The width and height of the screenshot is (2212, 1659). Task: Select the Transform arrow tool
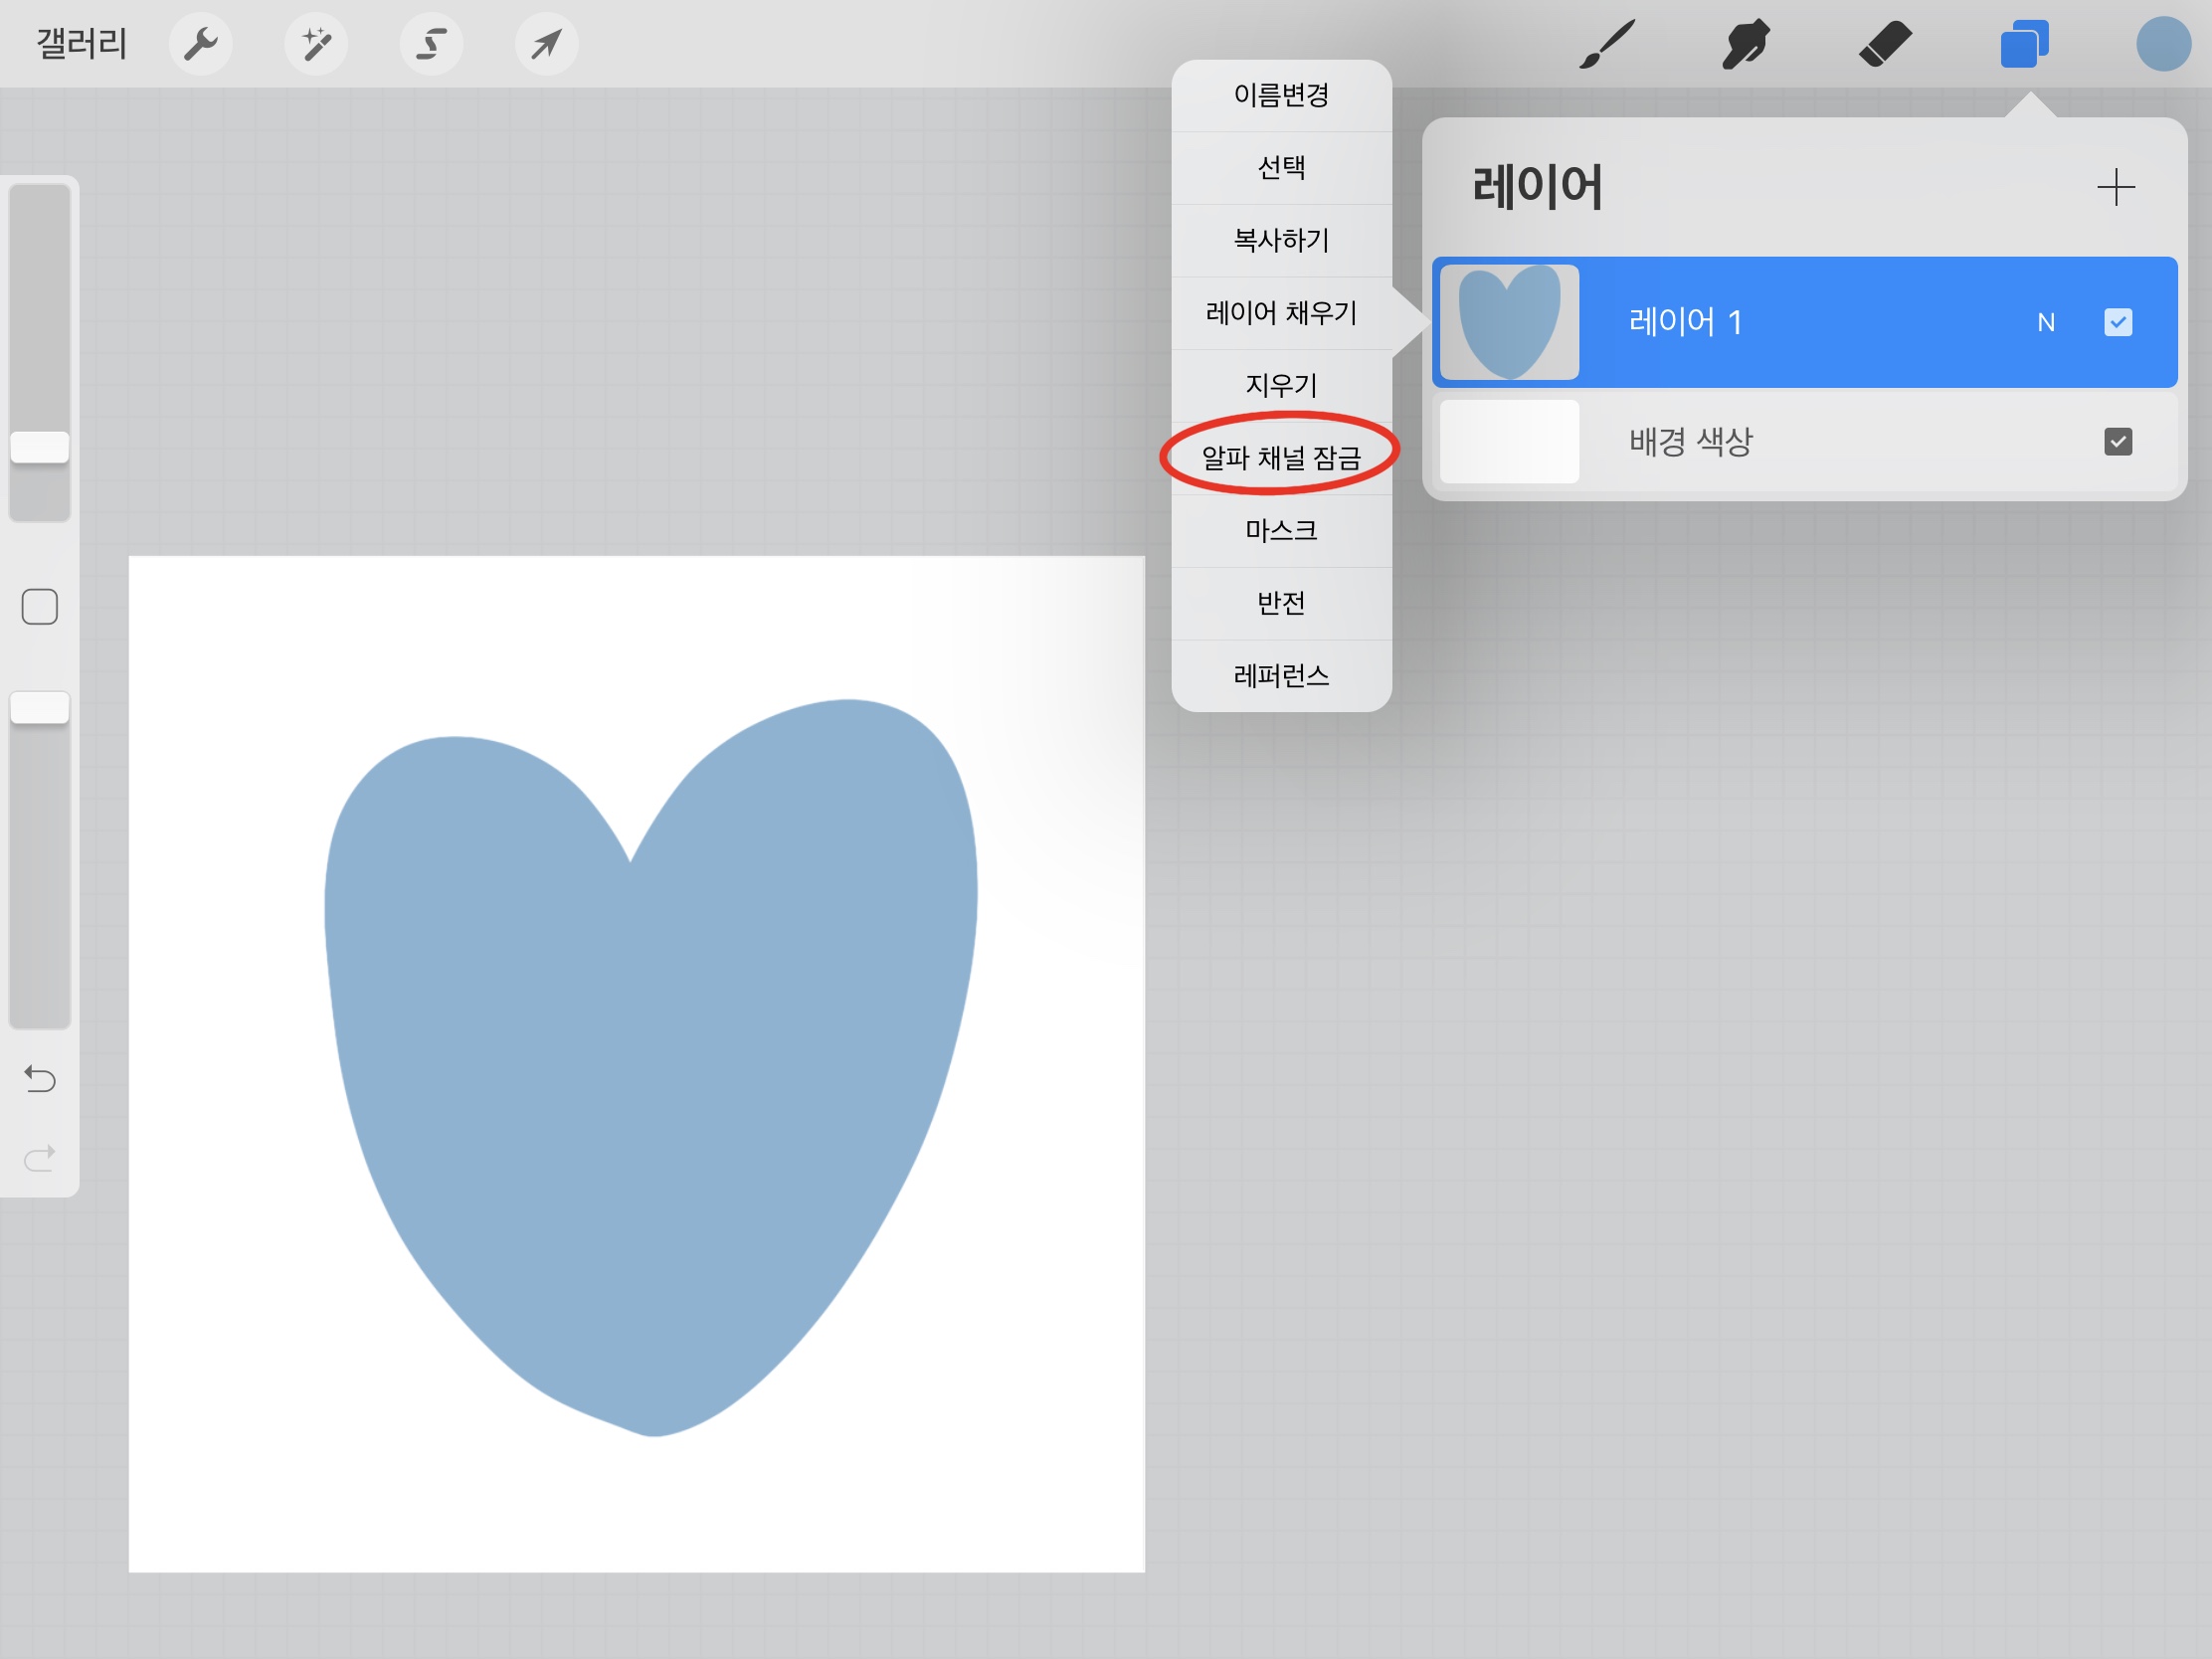[546, 44]
